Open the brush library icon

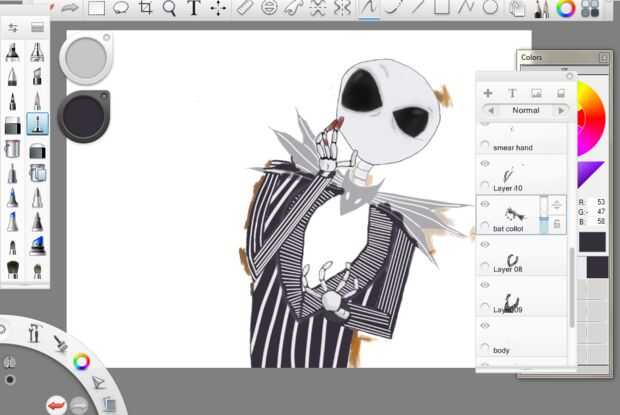[x=37, y=27]
